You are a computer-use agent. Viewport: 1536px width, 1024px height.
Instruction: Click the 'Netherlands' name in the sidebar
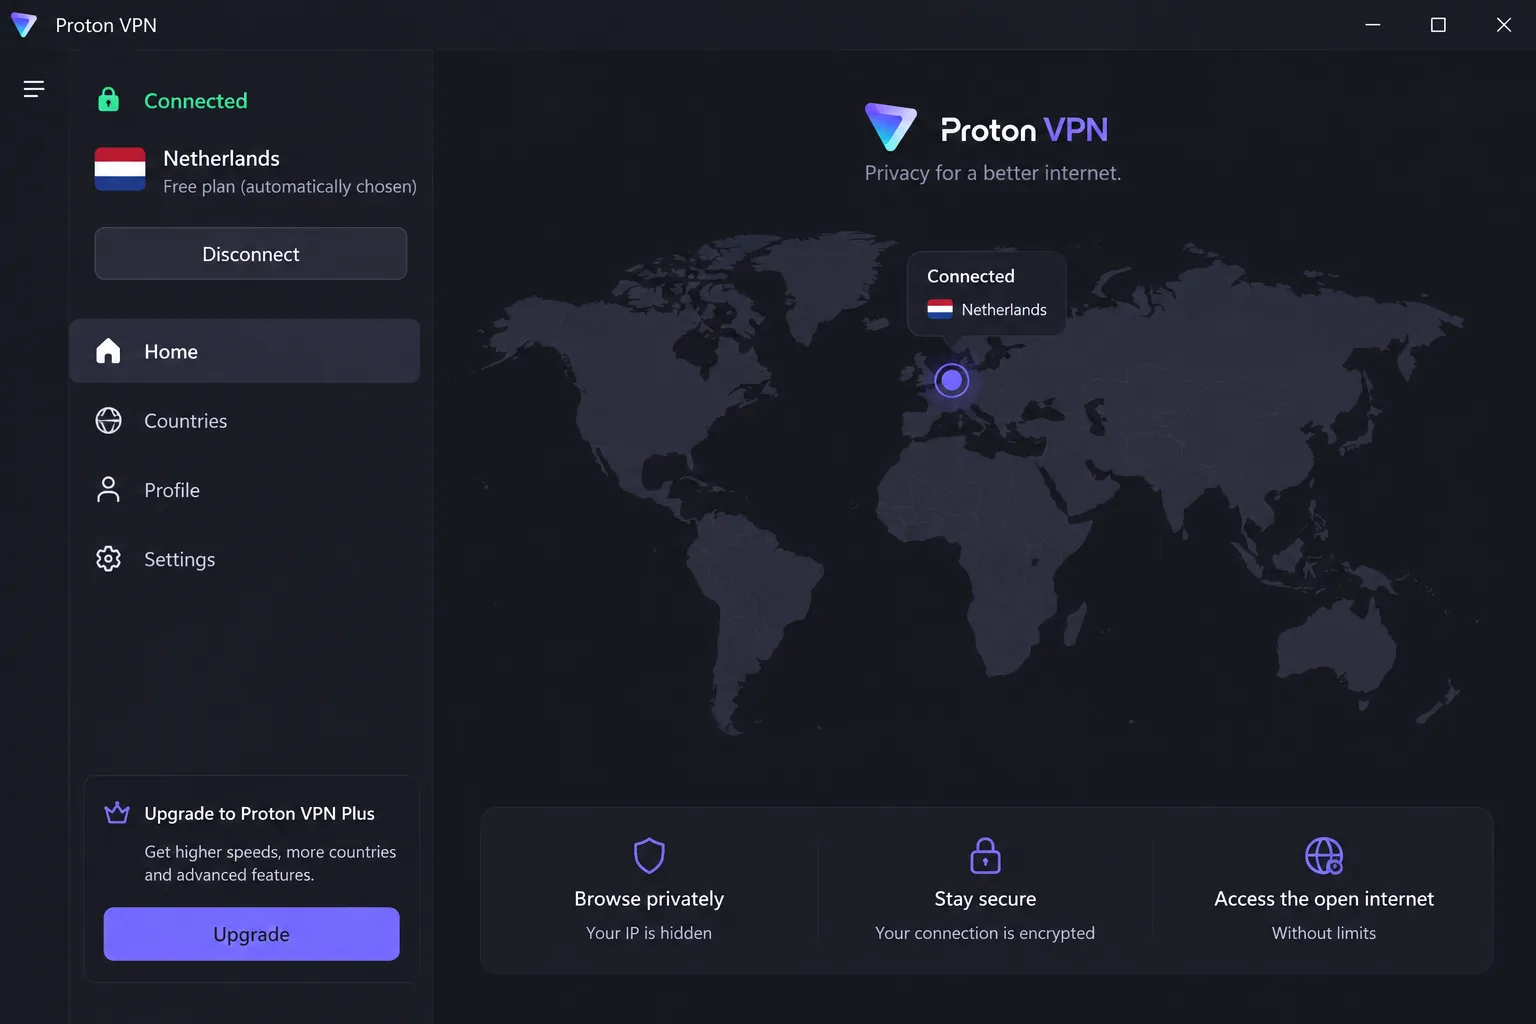click(x=222, y=158)
